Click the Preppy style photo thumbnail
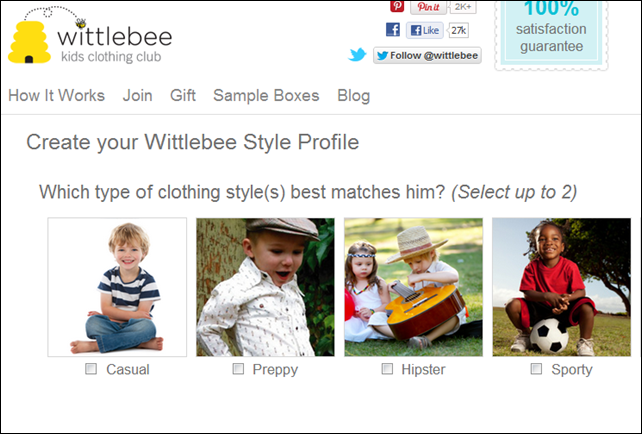Viewport: 642px width, 434px height. click(265, 287)
